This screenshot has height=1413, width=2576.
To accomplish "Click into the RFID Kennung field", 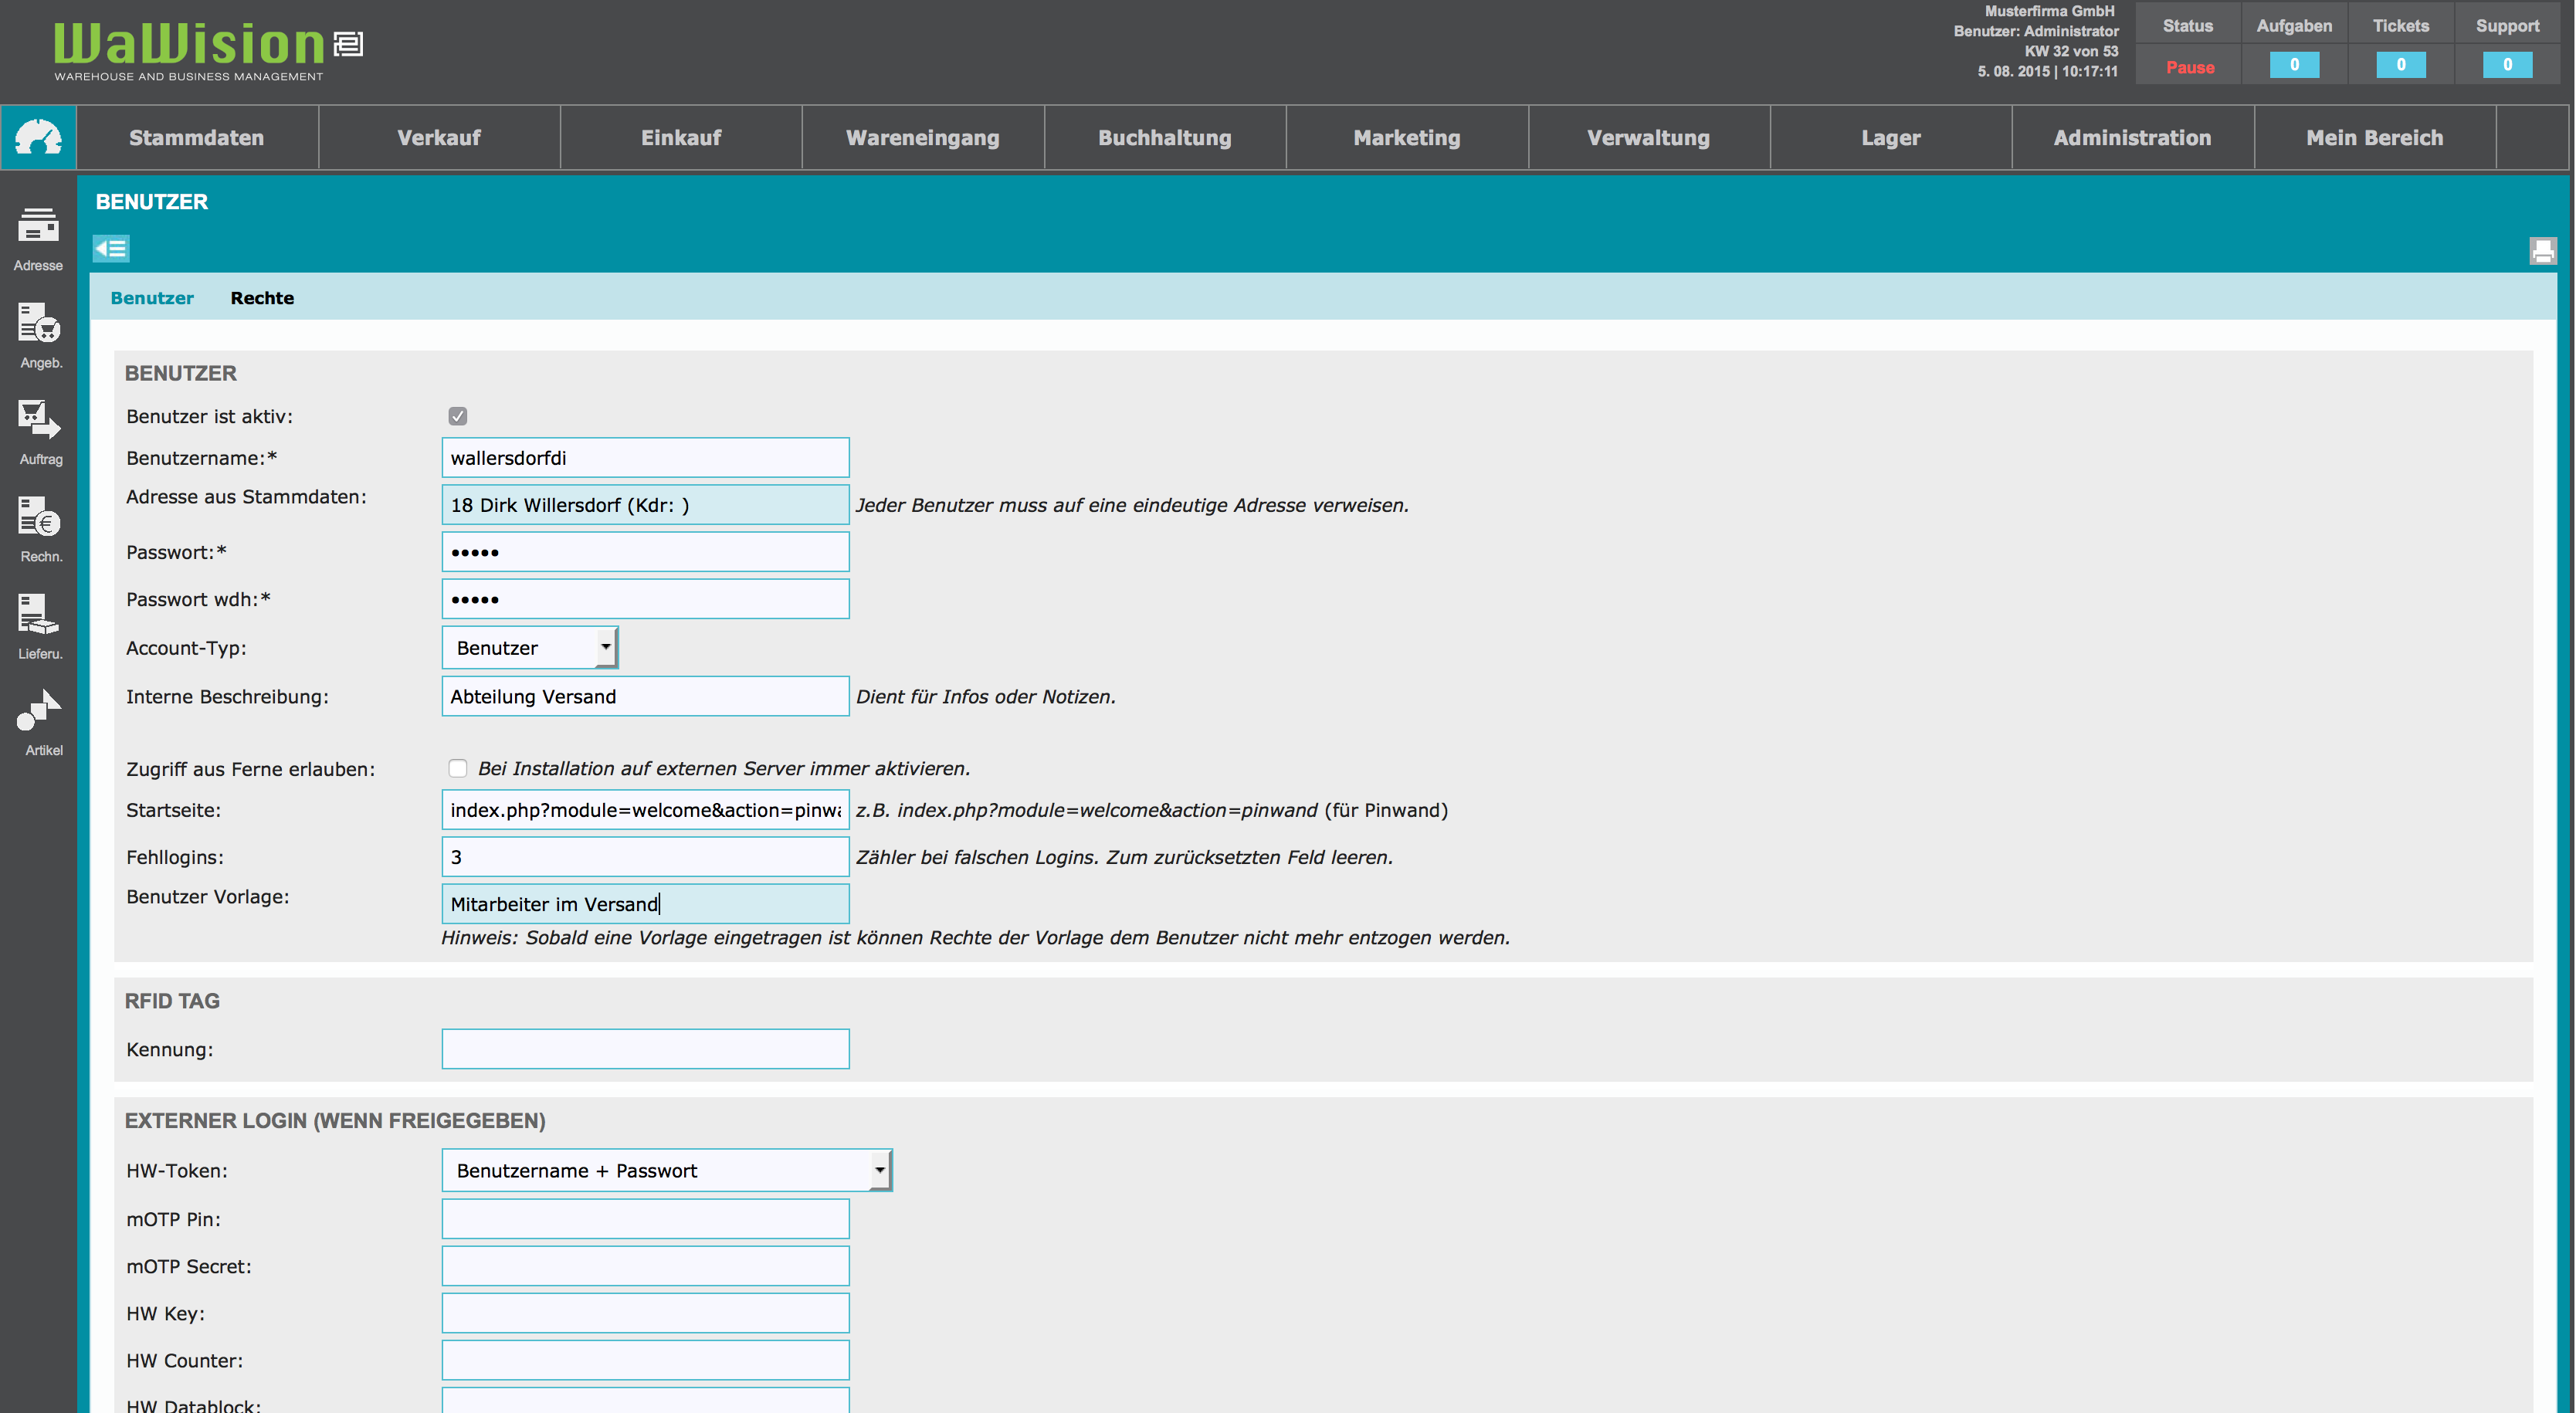I will pyautogui.click(x=645, y=1048).
